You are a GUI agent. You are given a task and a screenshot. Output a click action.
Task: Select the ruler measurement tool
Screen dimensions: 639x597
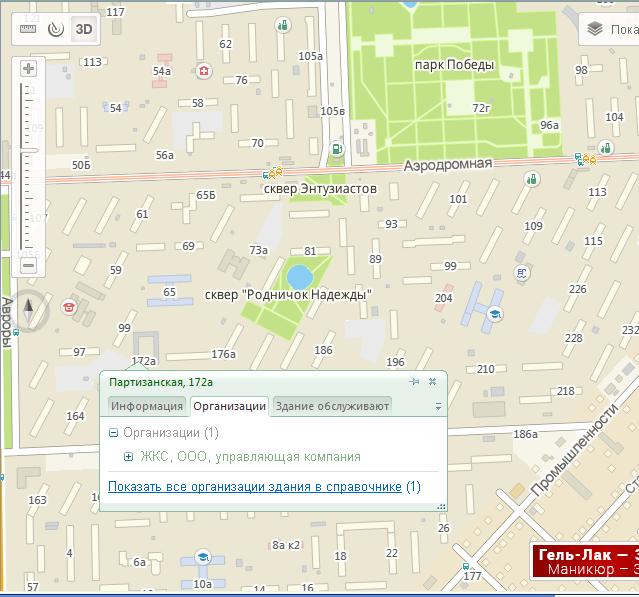(x=27, y=28)
